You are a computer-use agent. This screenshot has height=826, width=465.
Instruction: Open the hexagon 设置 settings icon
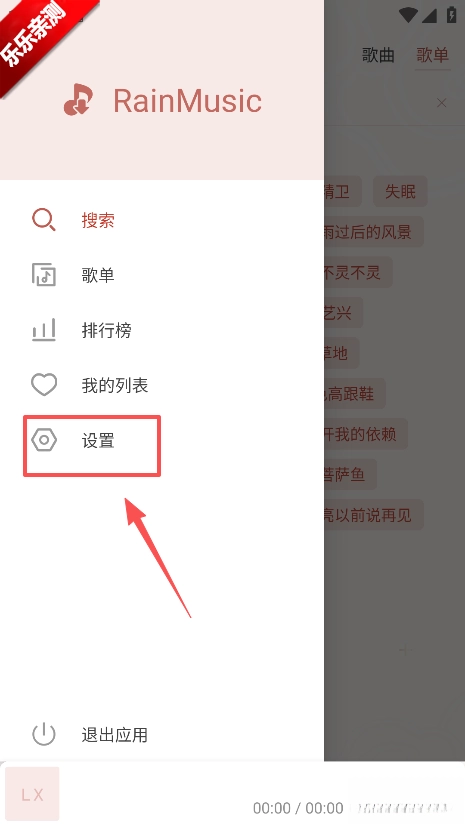44,440
